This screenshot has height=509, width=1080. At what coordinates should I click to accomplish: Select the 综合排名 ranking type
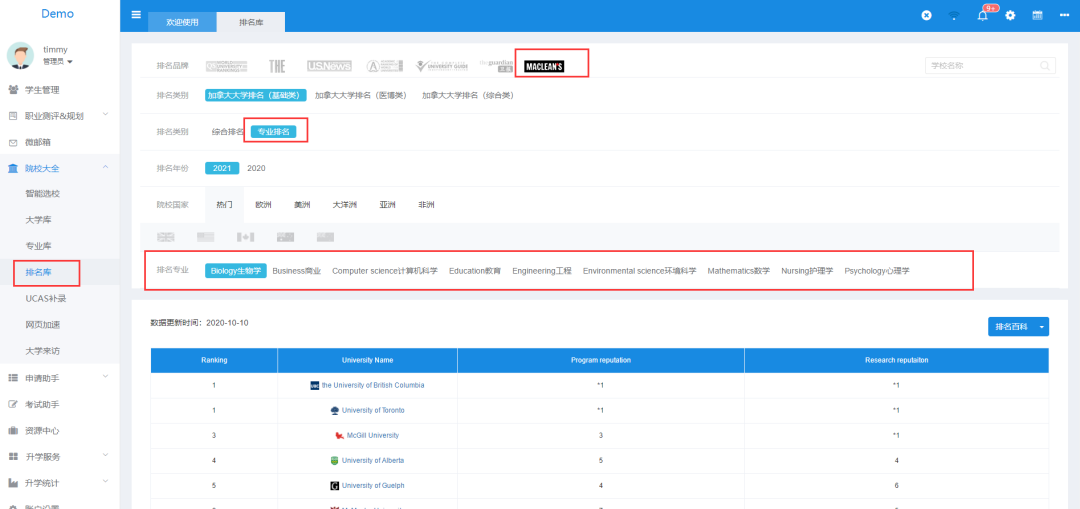(227, 132)
